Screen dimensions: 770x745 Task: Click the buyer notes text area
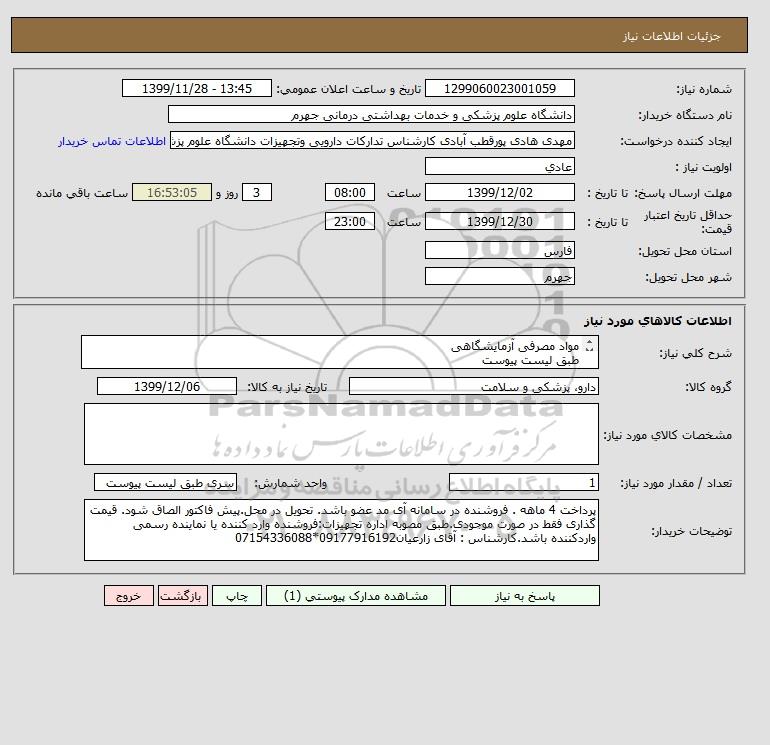pos(341,530)
